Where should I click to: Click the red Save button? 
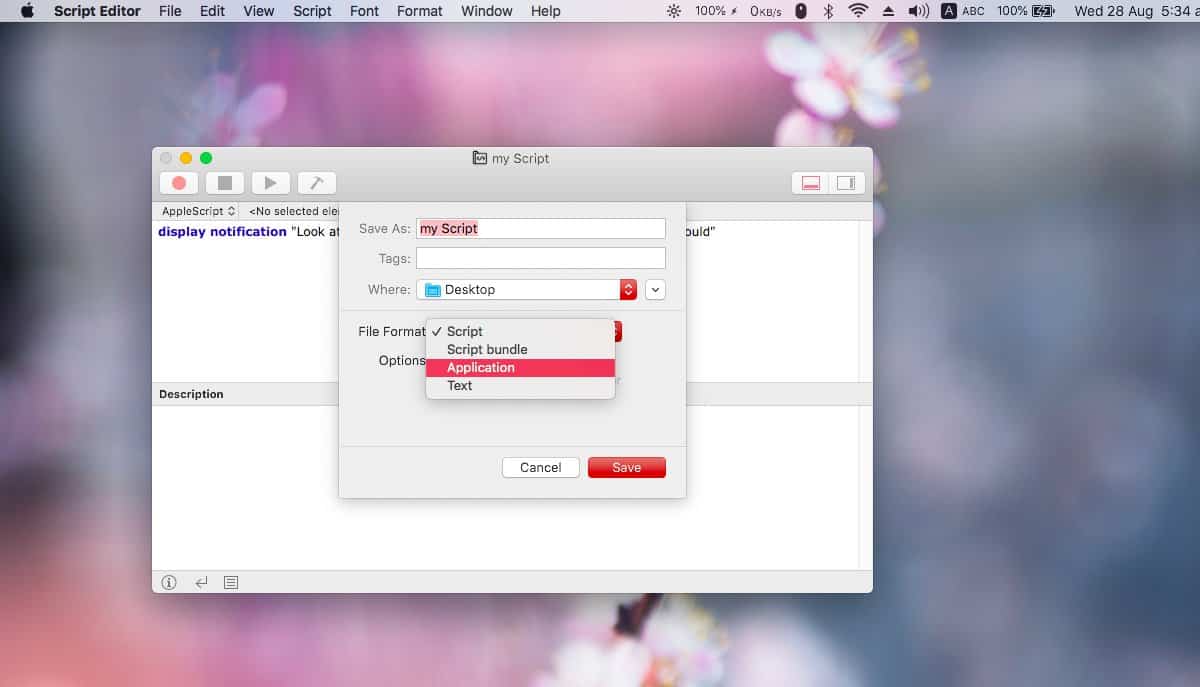coord(627,467)
